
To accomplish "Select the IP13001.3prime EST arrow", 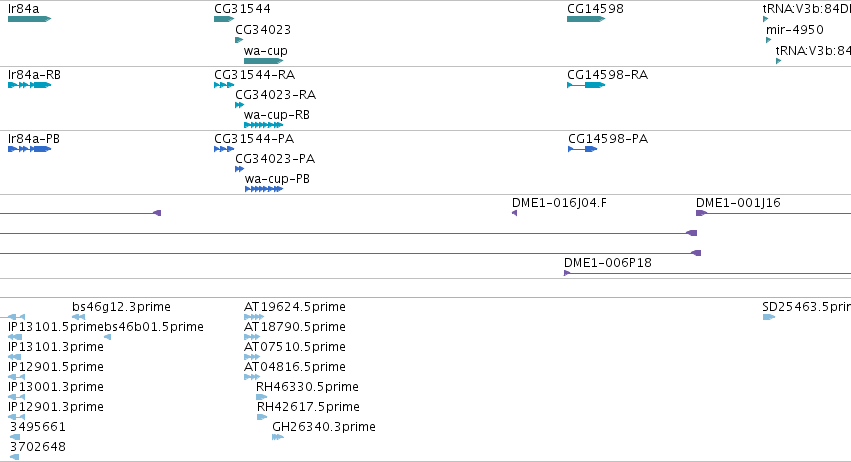I will [x=17, y=396].
